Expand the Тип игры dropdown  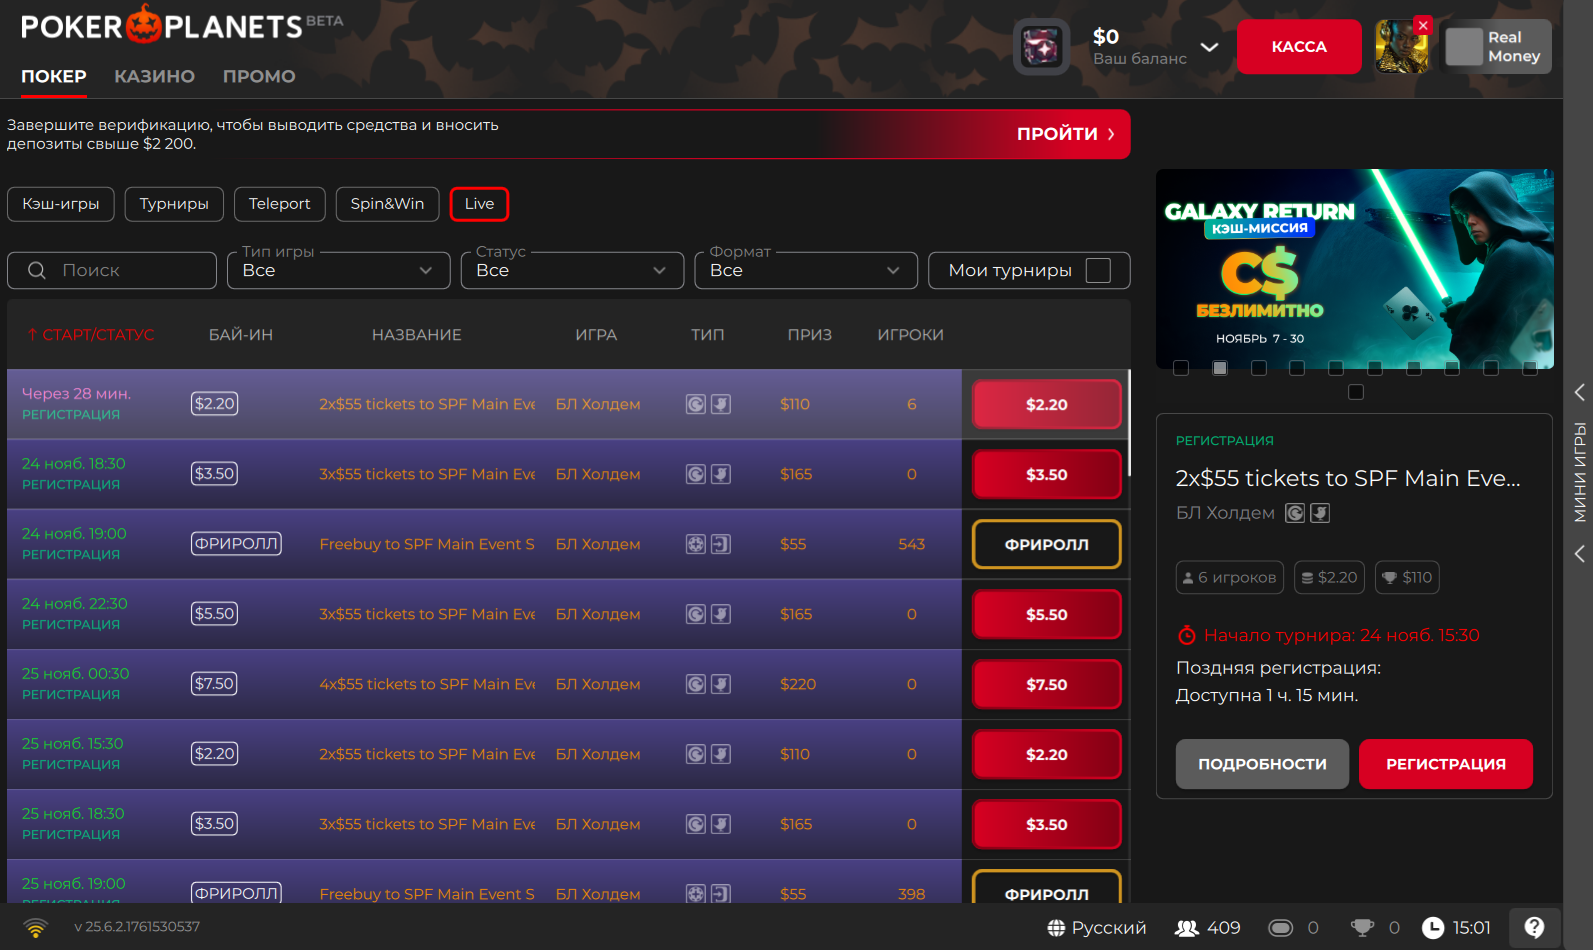pyautogui.click(x=338, y=270)
